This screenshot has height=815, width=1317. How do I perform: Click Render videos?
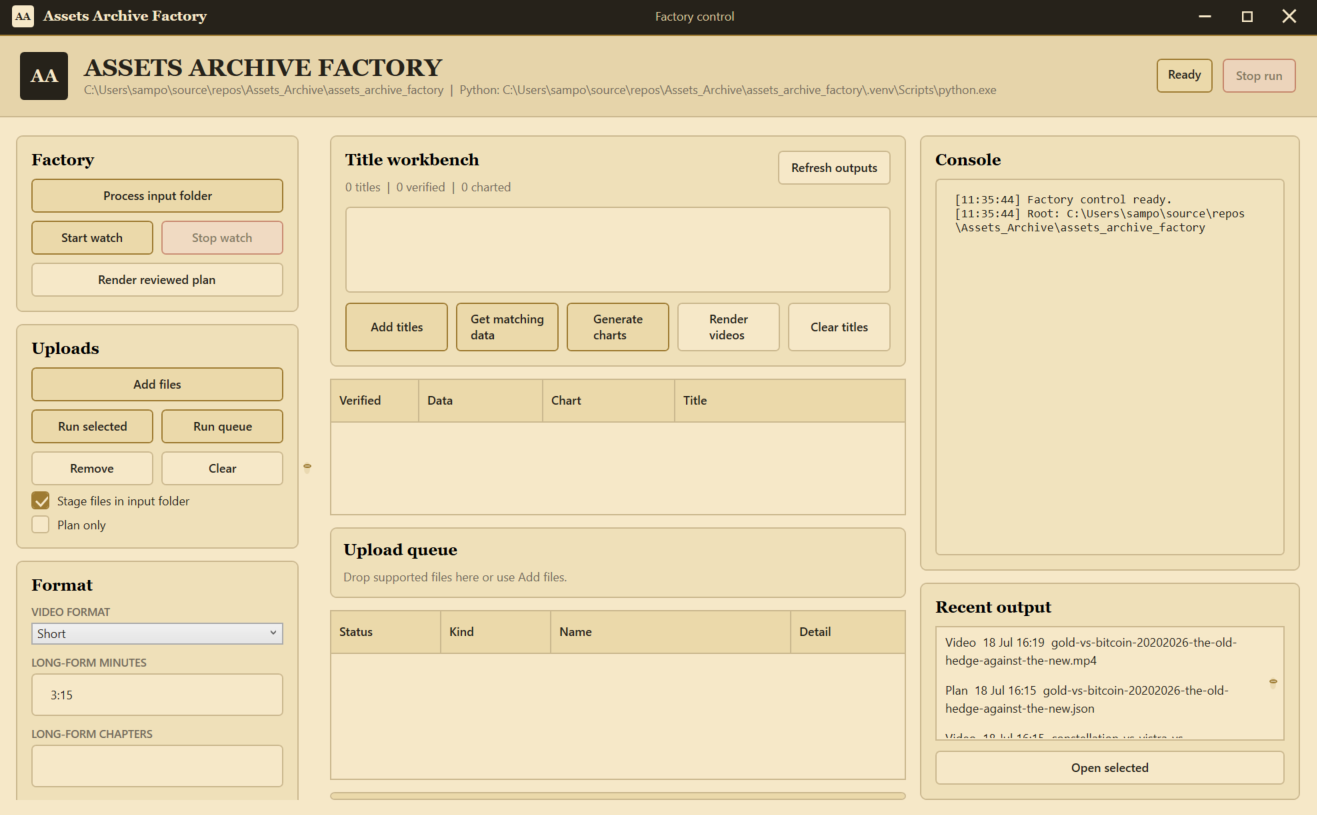(x=728, y=327)
